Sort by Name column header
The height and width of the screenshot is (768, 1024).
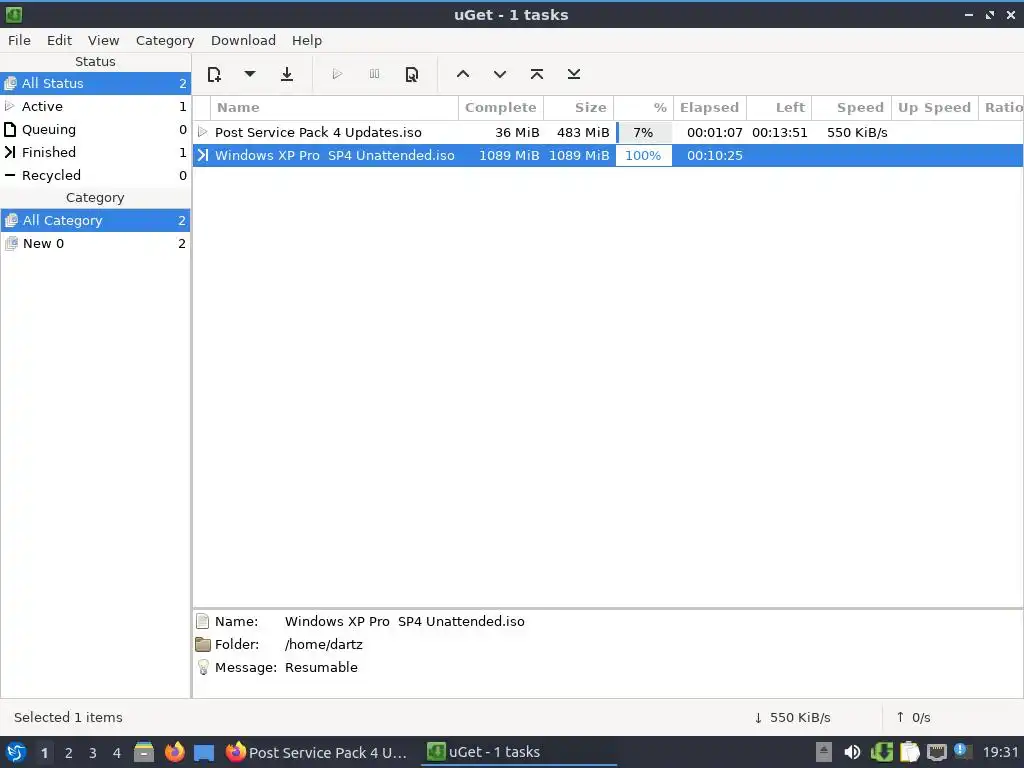coord(334,108)
